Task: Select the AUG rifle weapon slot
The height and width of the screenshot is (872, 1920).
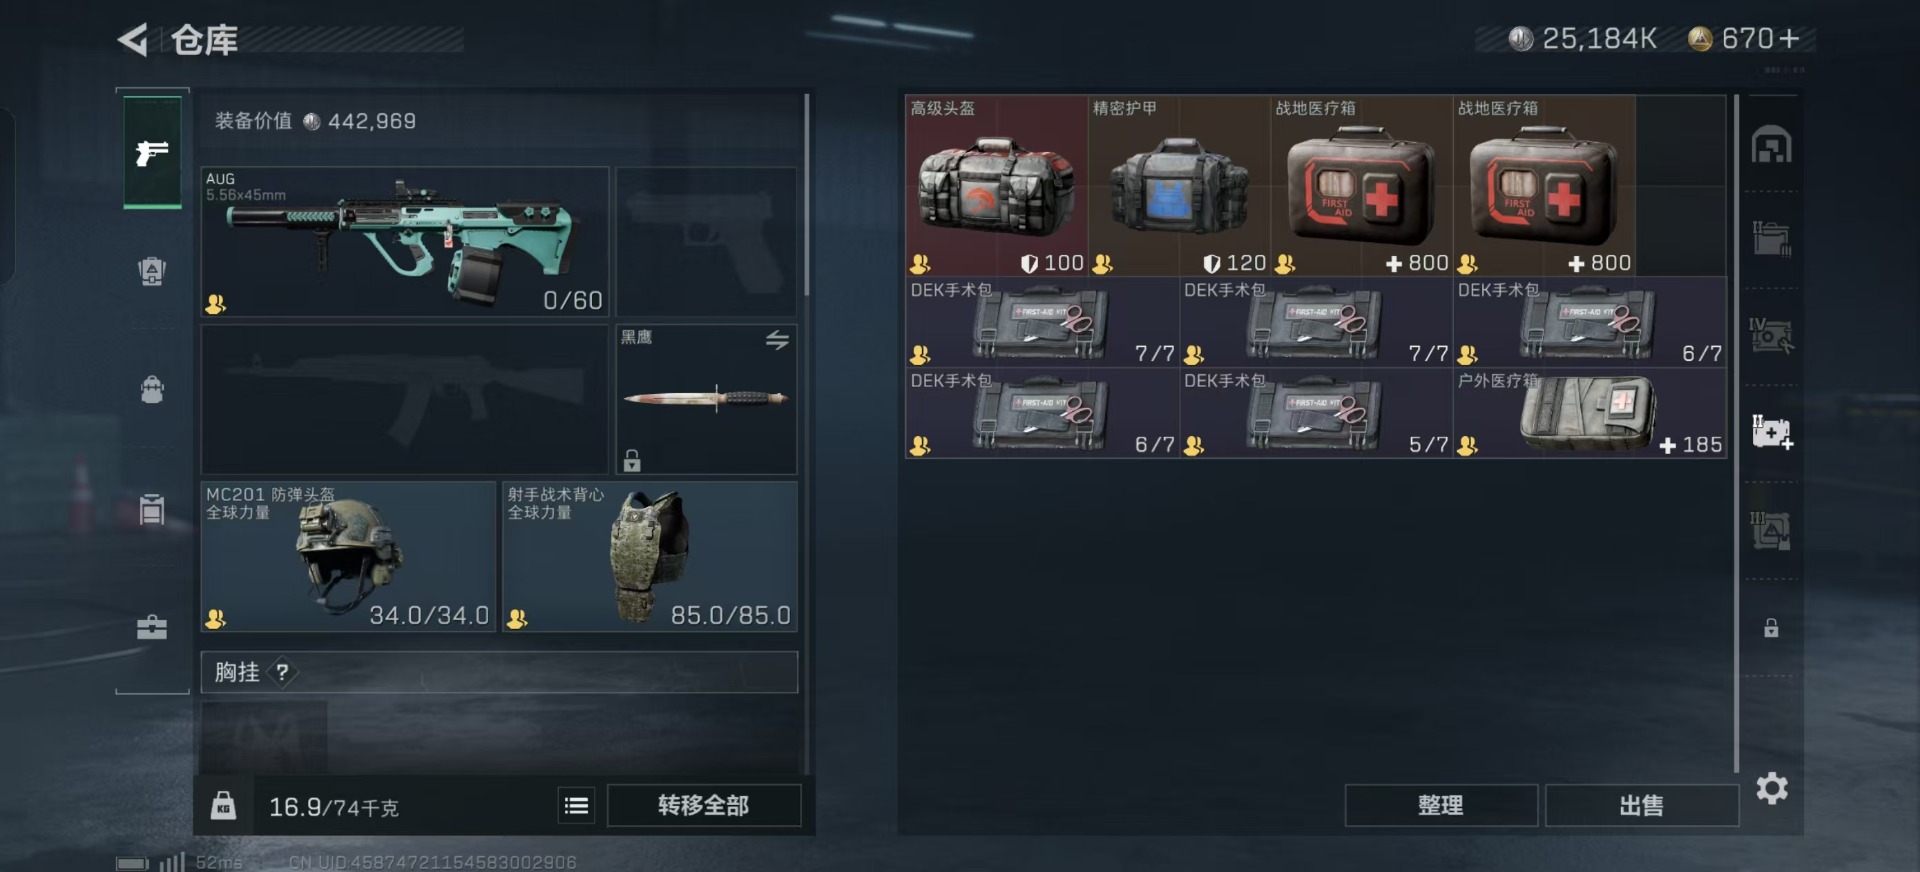Action: pyautogui.click(x=405, y=242)
